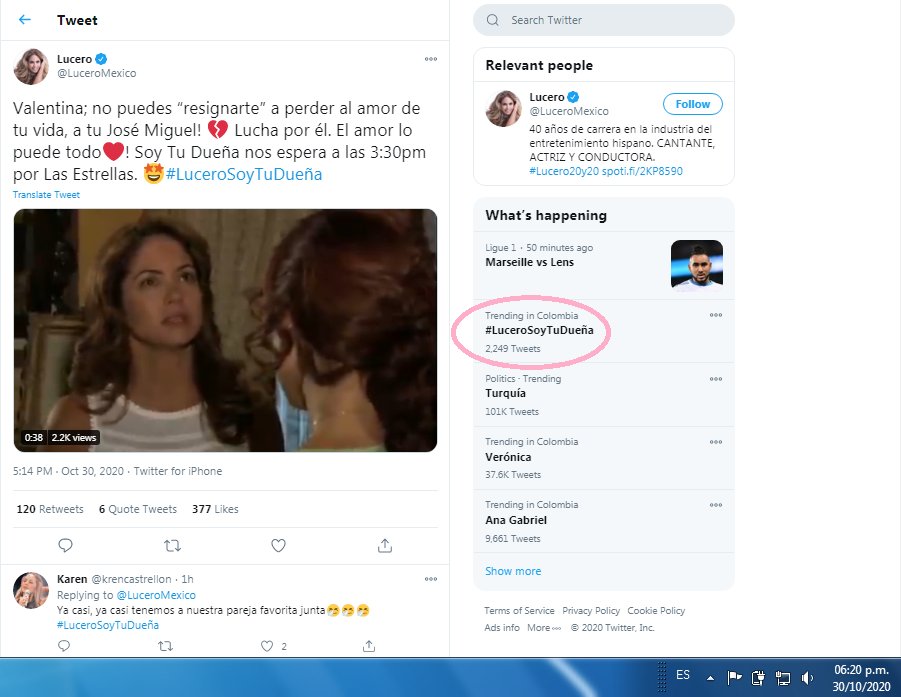Open the Terms of Service link
This screenshot has height=697, width=901.
[x=519, y=611]
